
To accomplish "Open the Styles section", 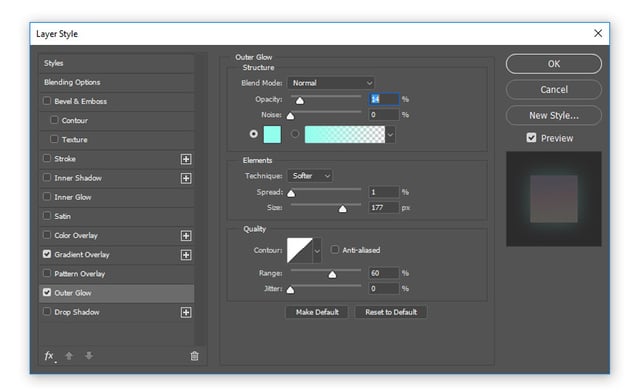I will 117,63.
